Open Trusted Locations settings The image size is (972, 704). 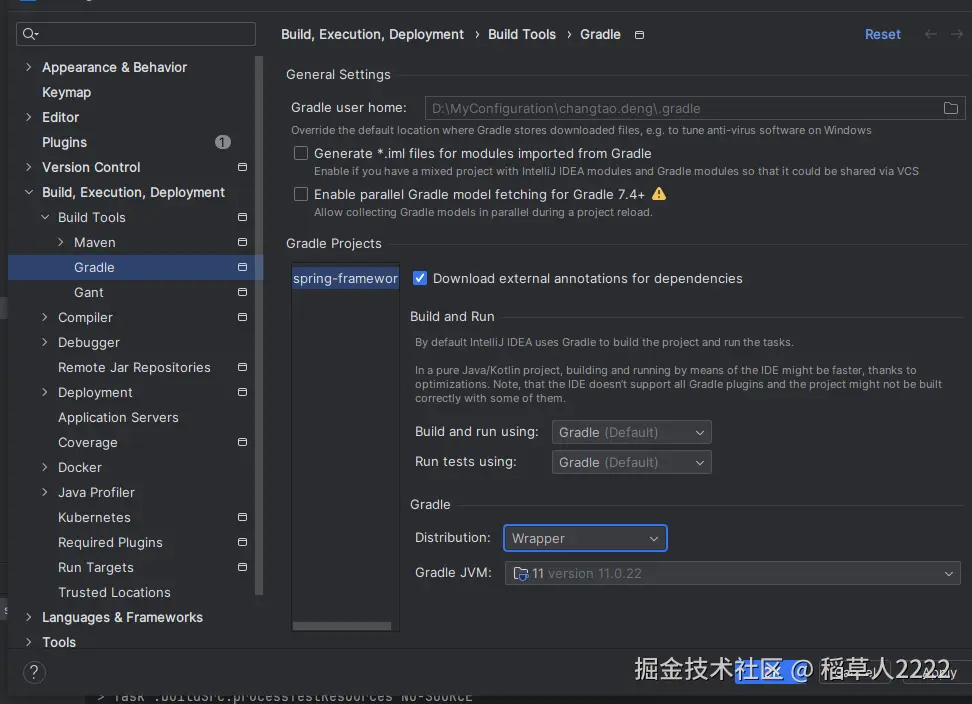point(114,592)
